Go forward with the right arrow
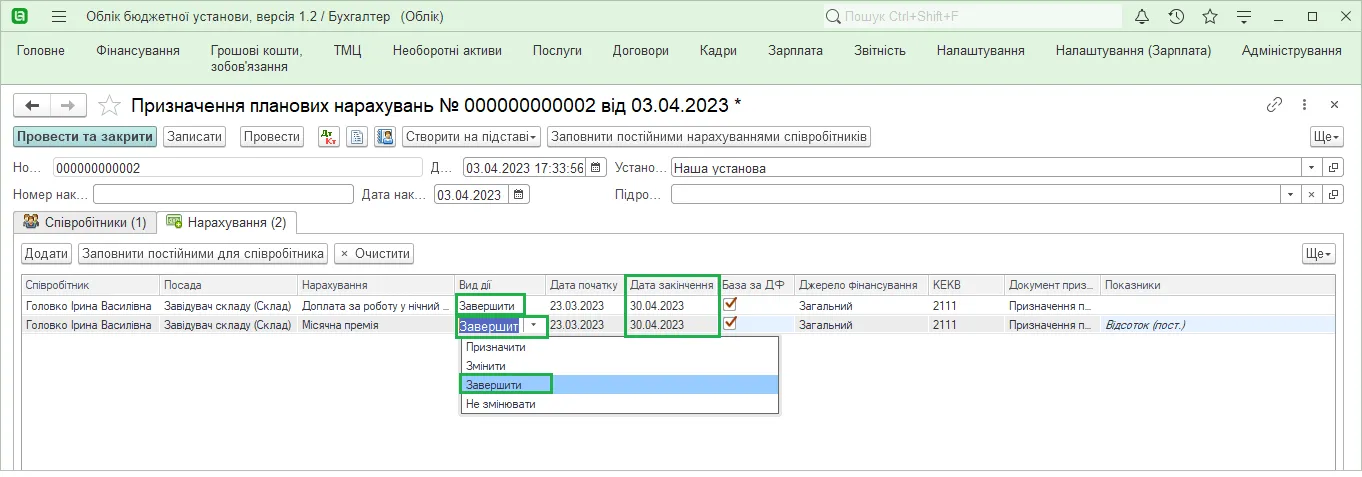 [x=68, y=105]
